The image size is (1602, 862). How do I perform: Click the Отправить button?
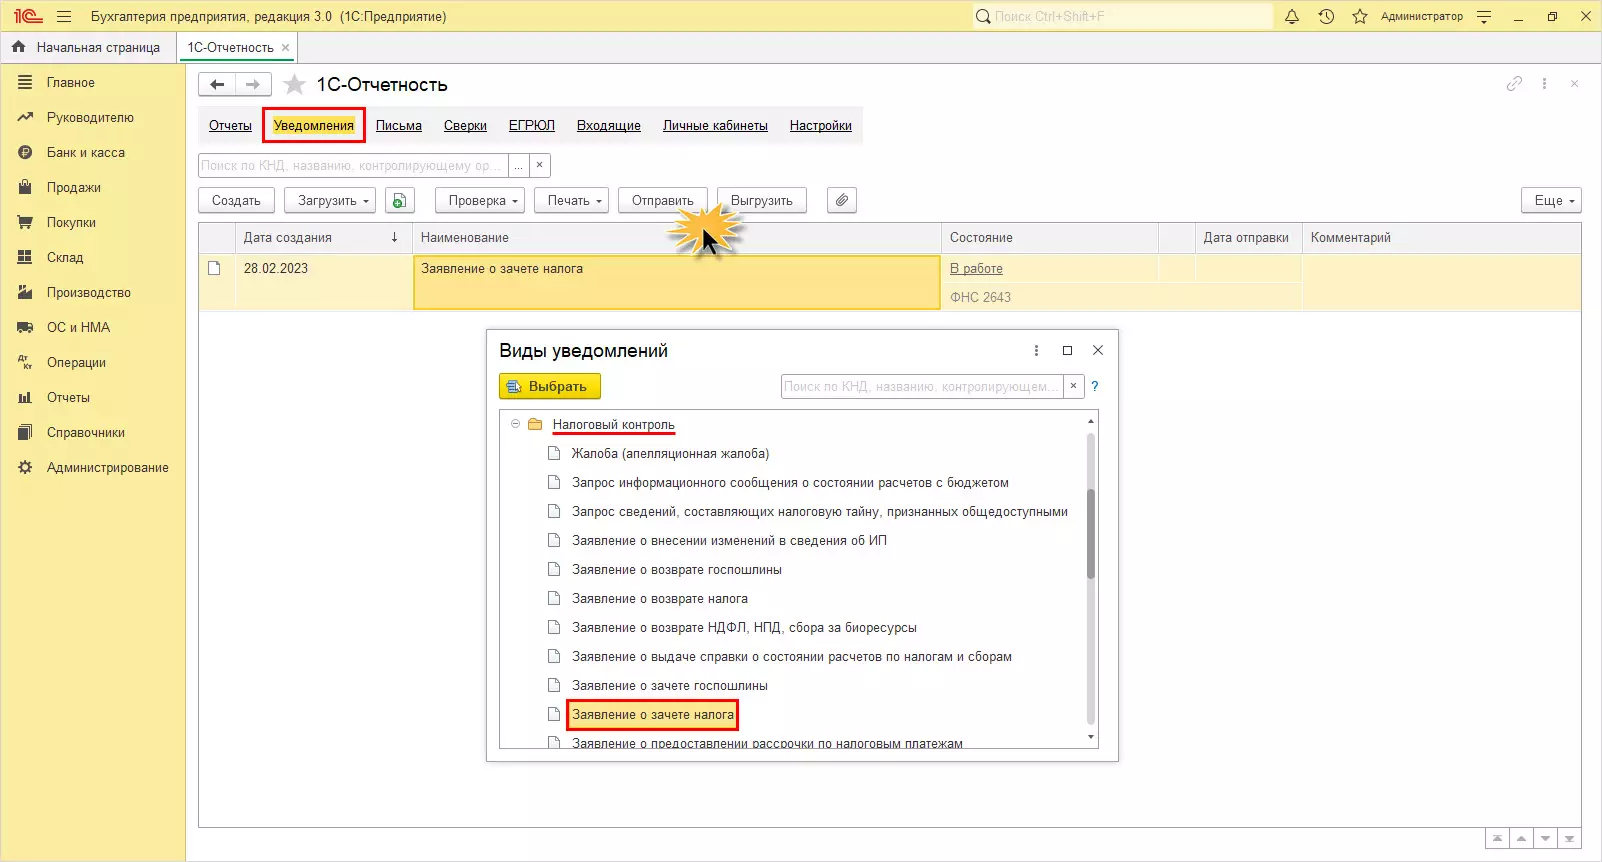point(663,201)
